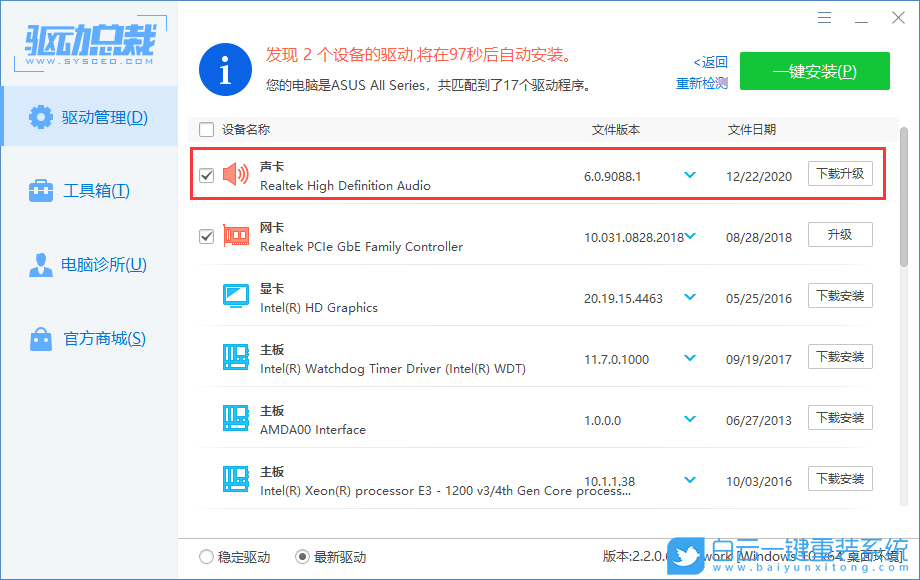
Task: Click the 下载升级 button for the sound card
Action: 840,173
